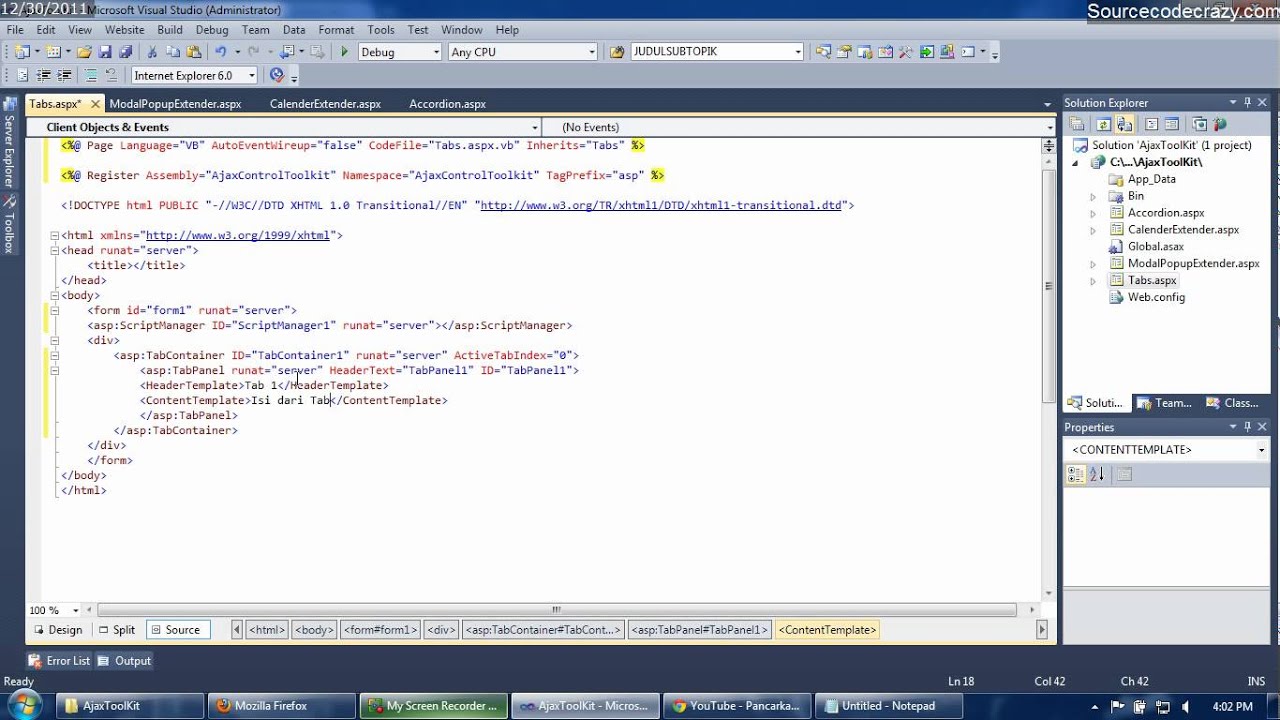Screen dimensions: 1280x720
Task: Pin the Properties panel
Action: (x=1247, y=427)
